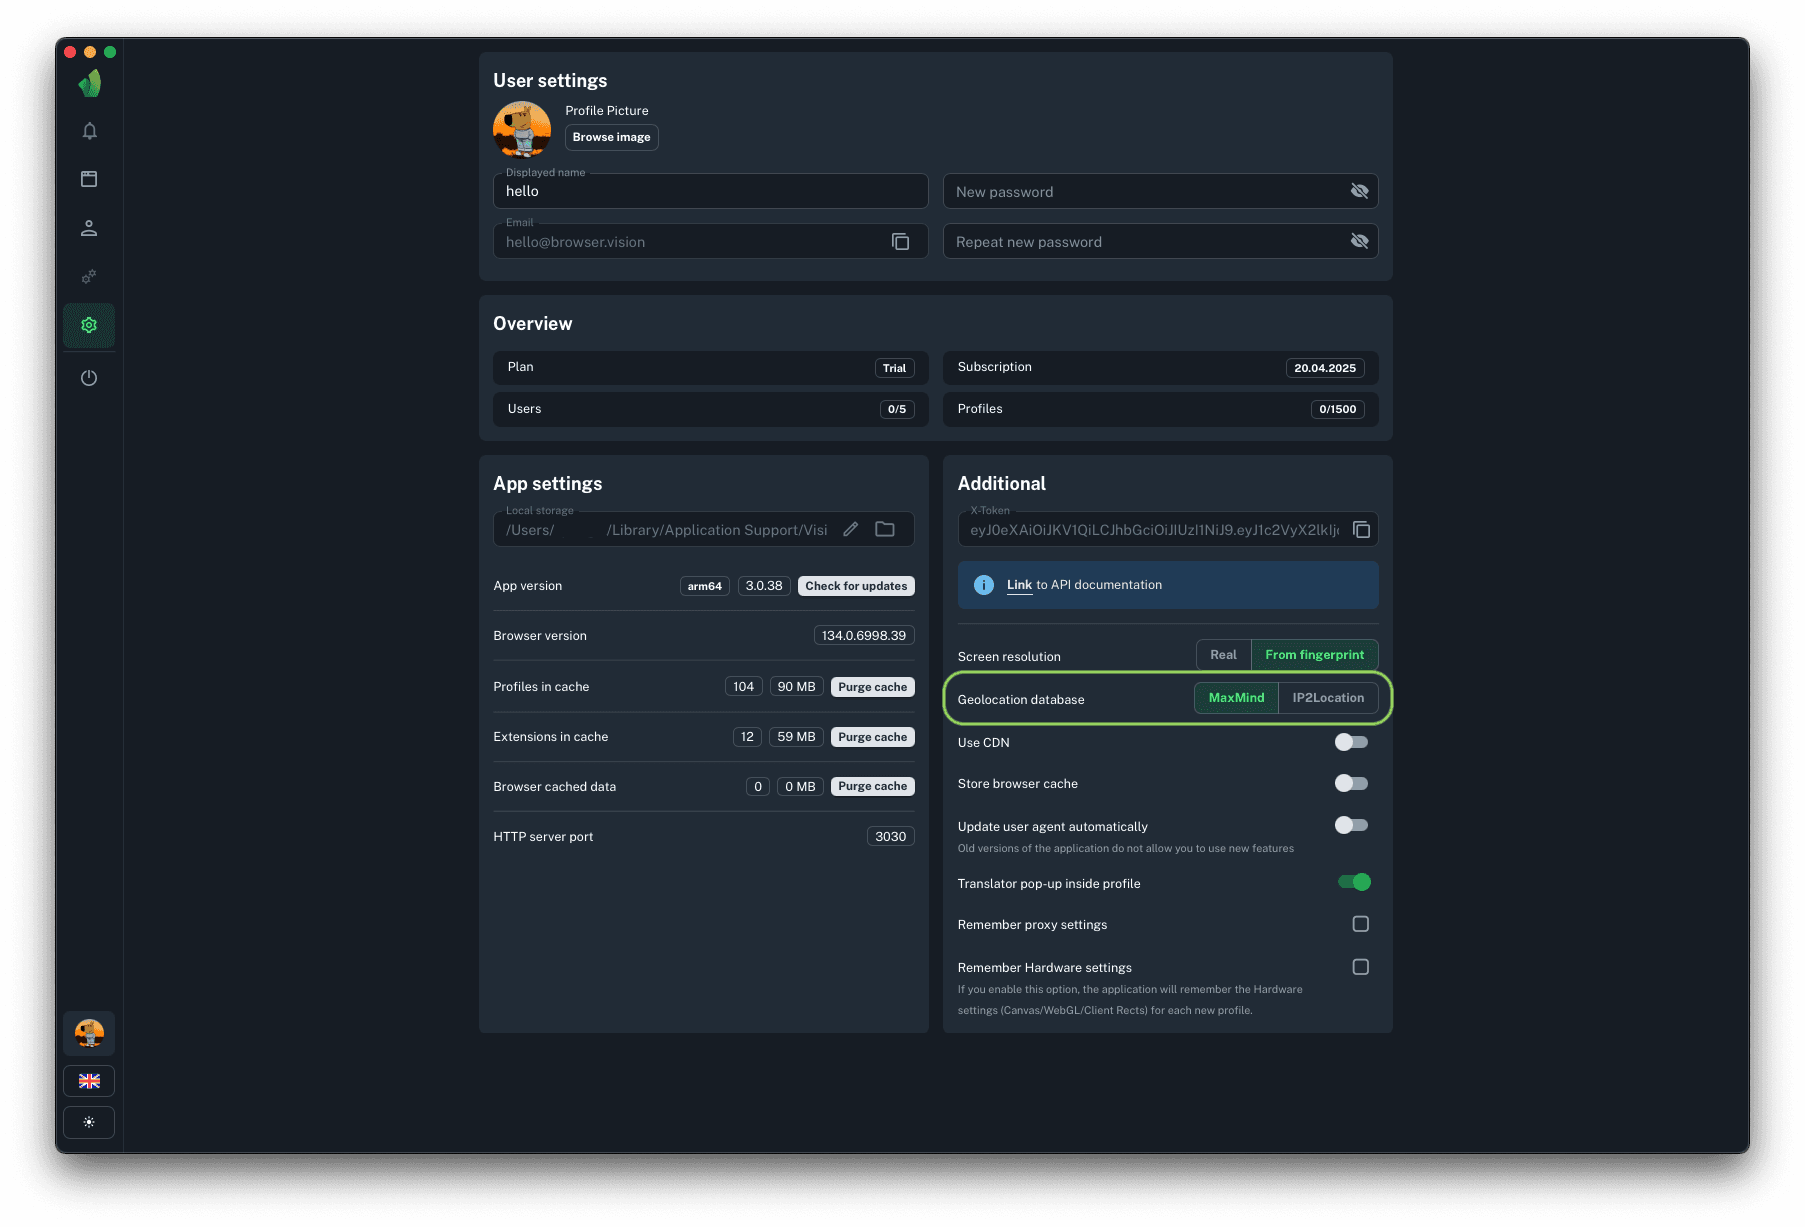Screen dimensions: 1805x1227
Task: Open notifications bell in sidebar
Action: point(89,131)
